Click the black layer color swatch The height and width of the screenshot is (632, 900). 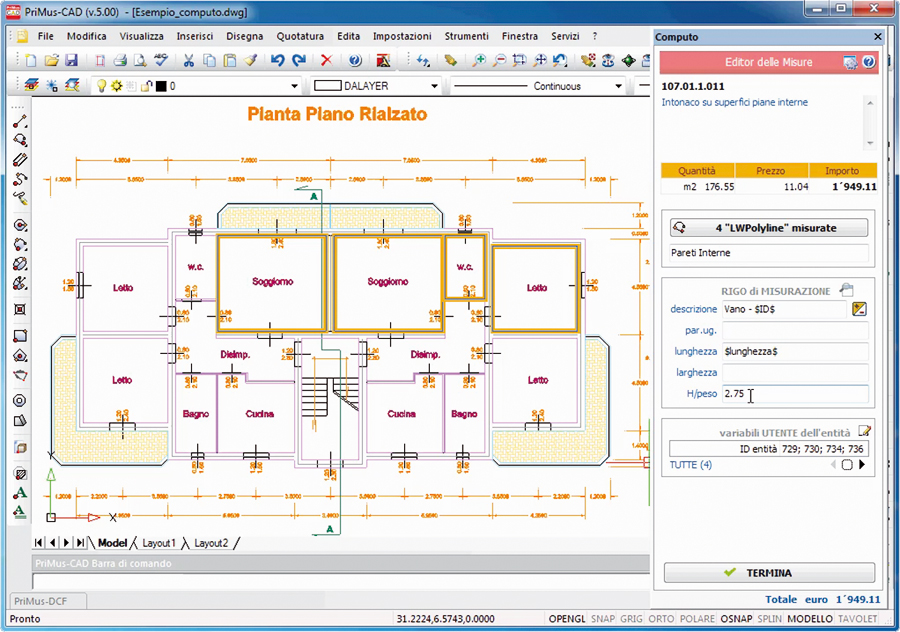pos(161,87)
